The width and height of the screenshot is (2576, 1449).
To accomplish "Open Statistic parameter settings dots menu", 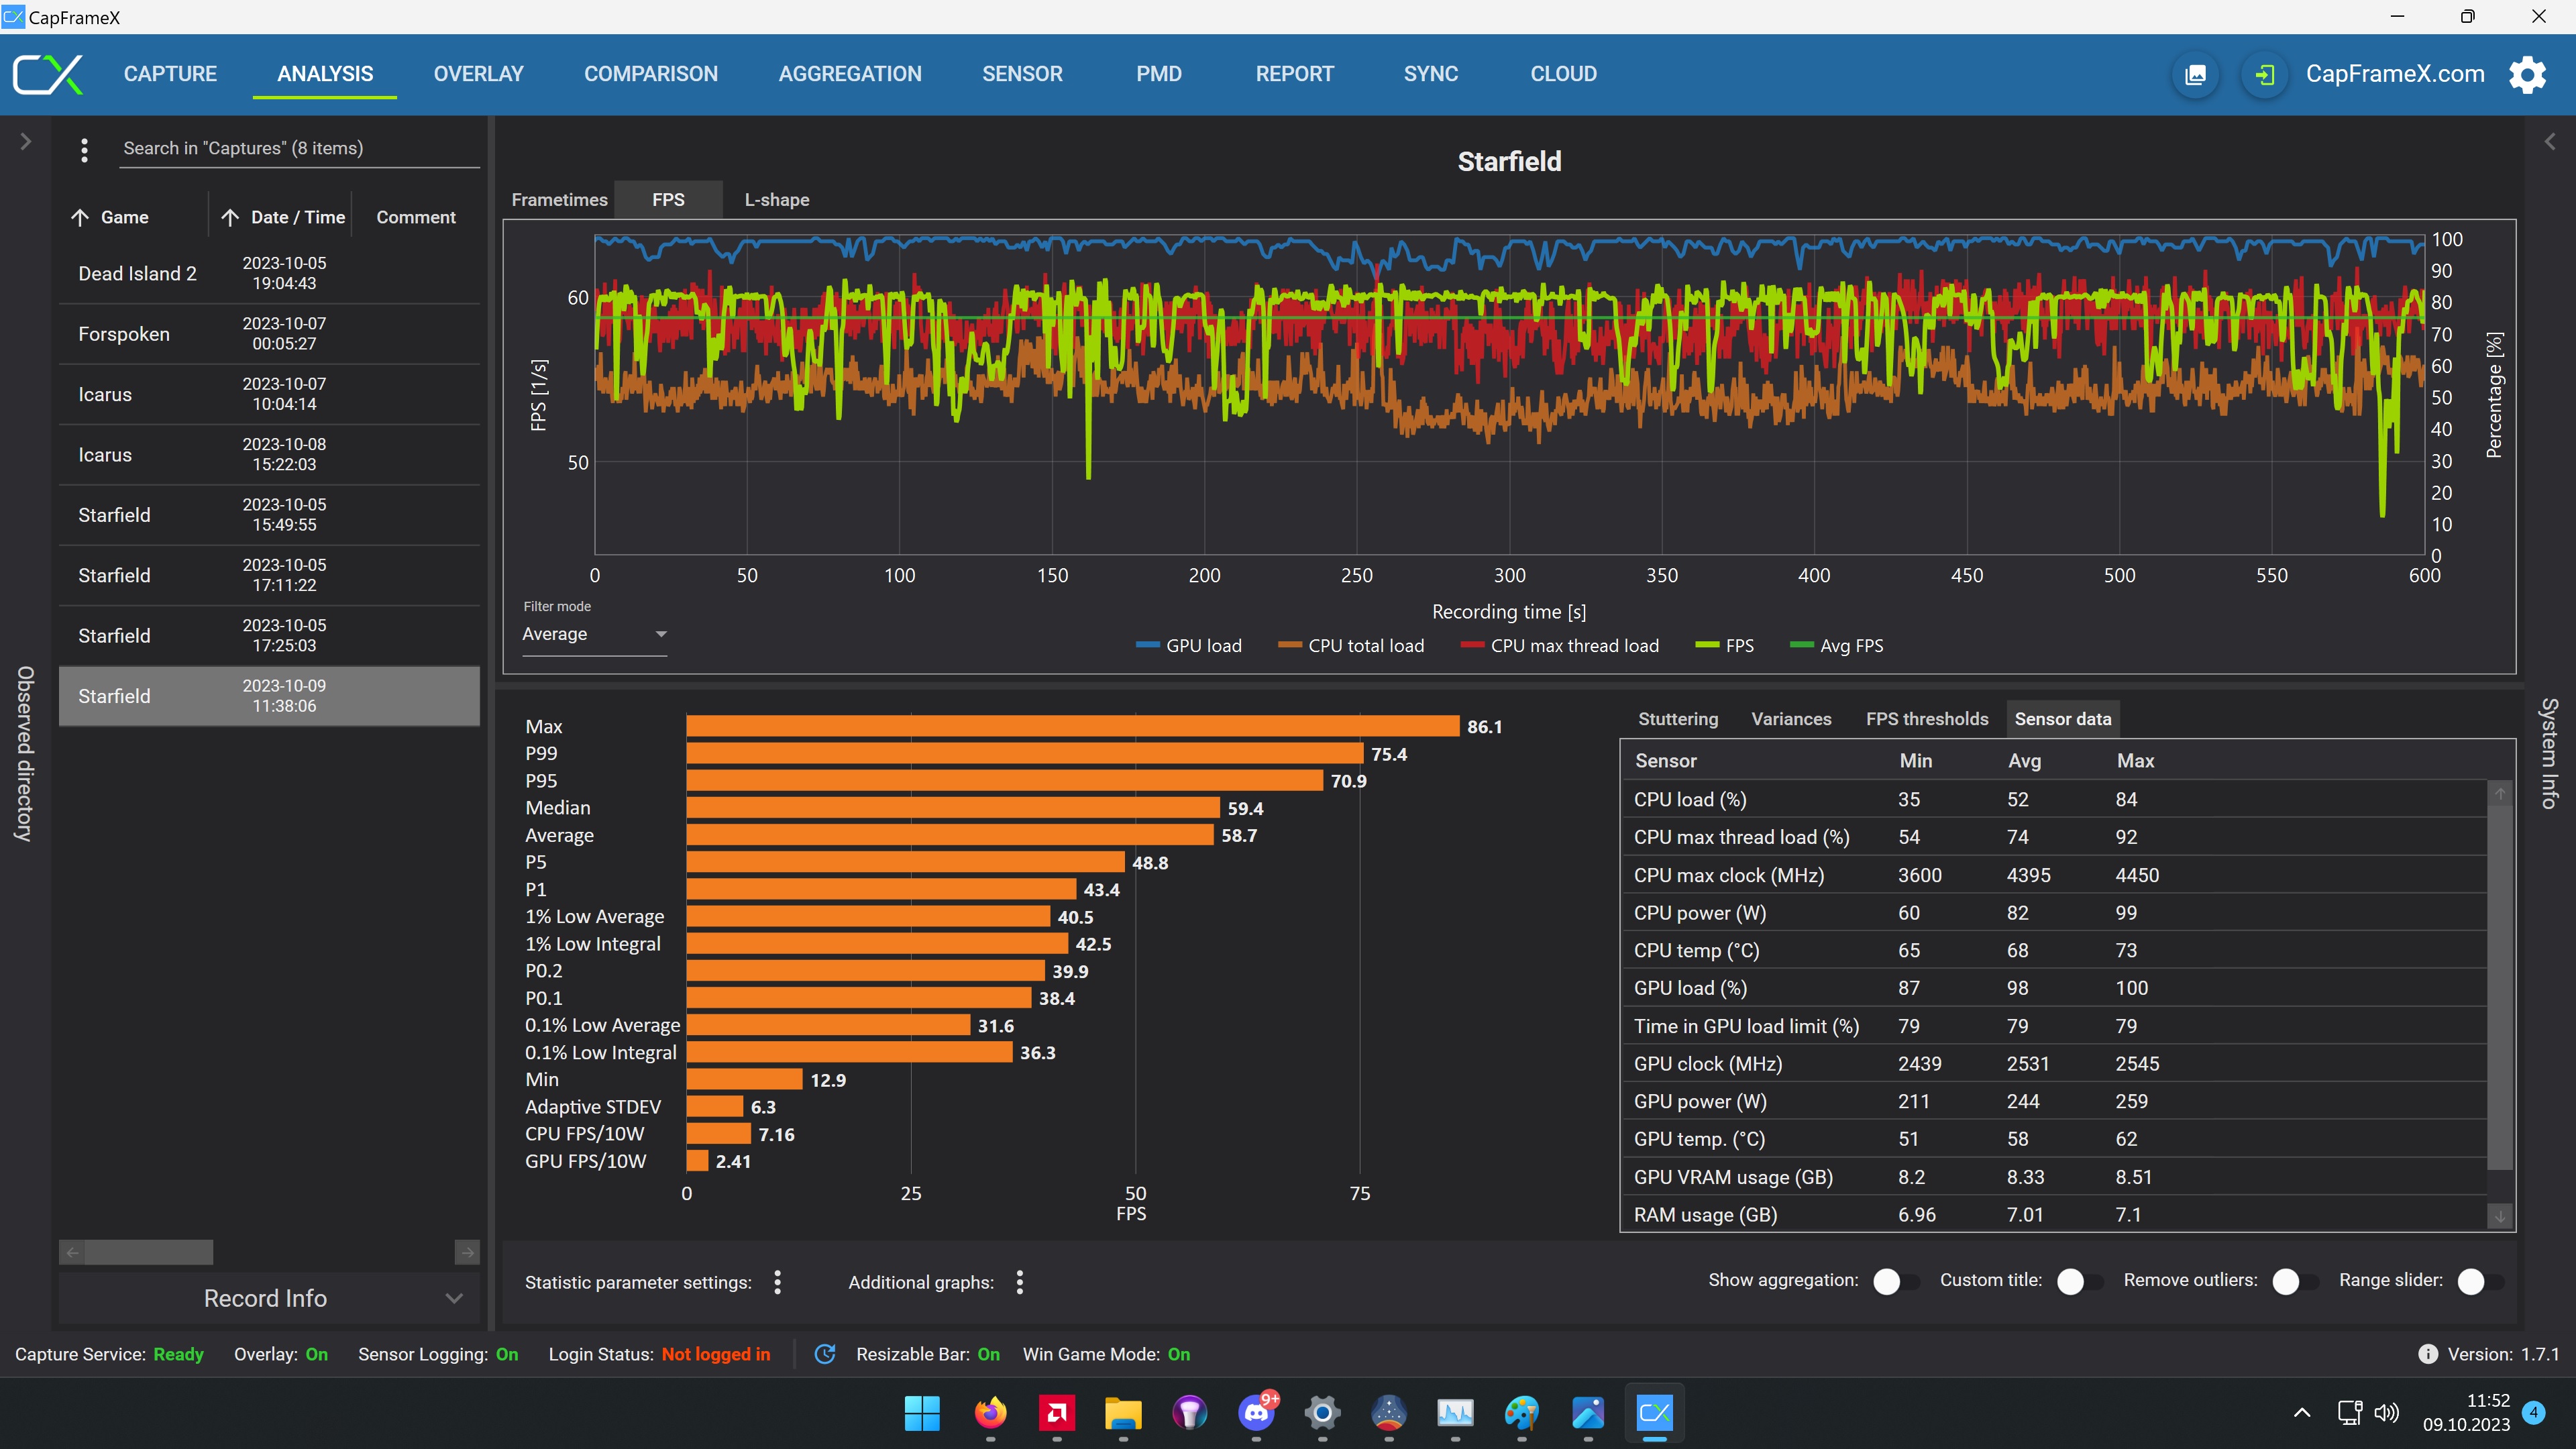I will click(777, 1282).
